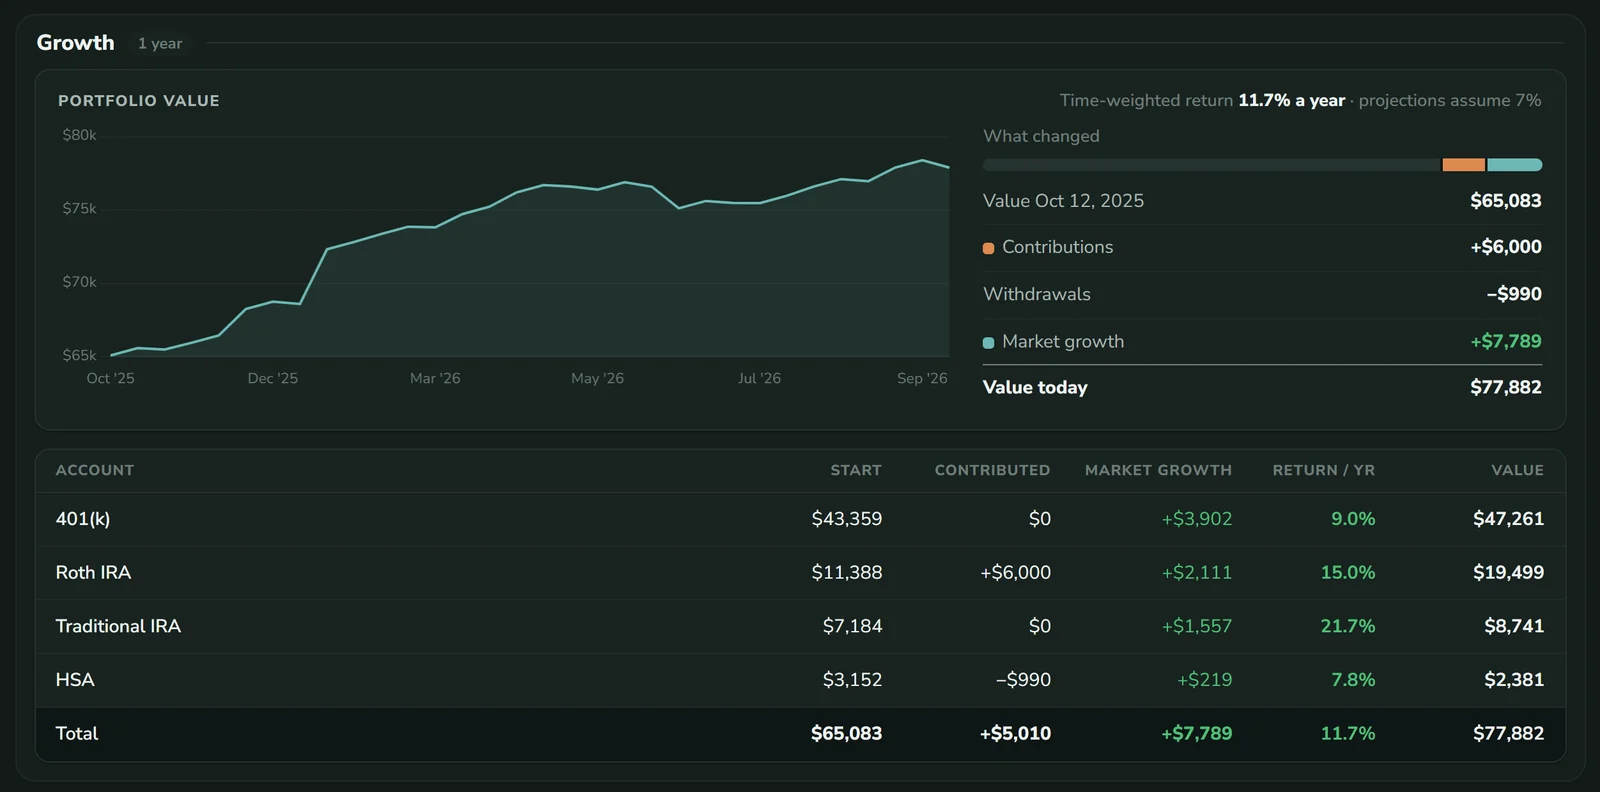The height and width of the screenshot is (792, 1600).
Task: Click the "projections assume 7%" note
Action: [1450, 100]
